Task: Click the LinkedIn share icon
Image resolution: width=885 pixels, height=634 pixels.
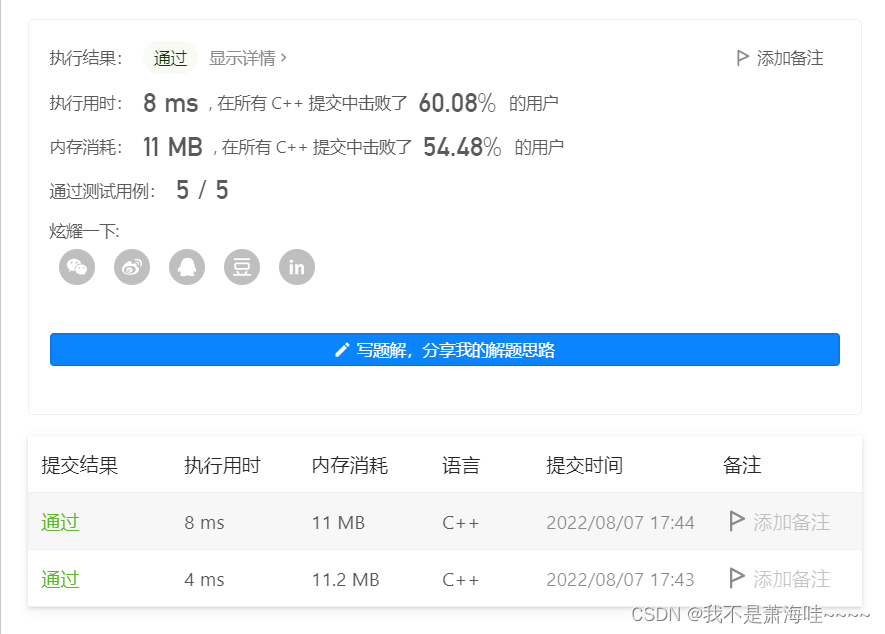Action: [x=296, y=267]
